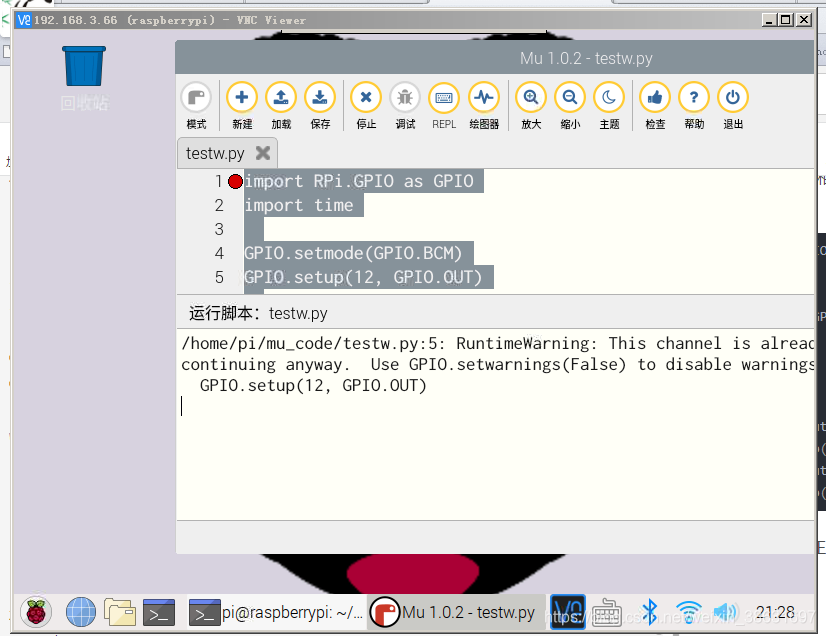
Task: Click line 5 GPIO.setup(12, GPIO.OUT) code
Action: click(363, 277)
